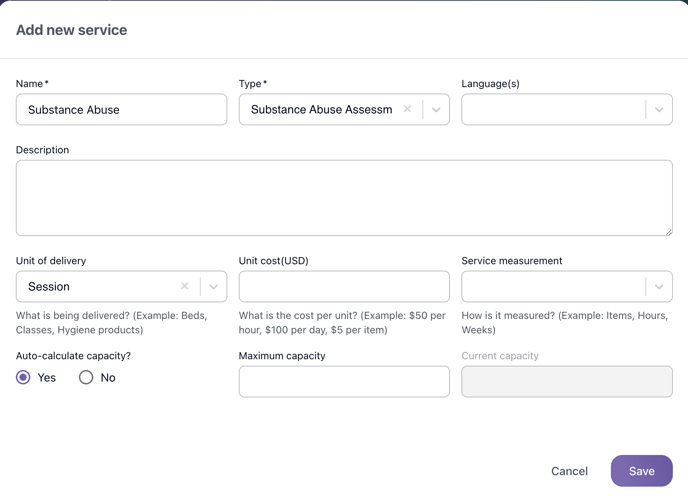Image resolution: width=688 pixels, height=496 pixels.
Task: Select No for auto-calculate capacity
Action: pos(86,377)
